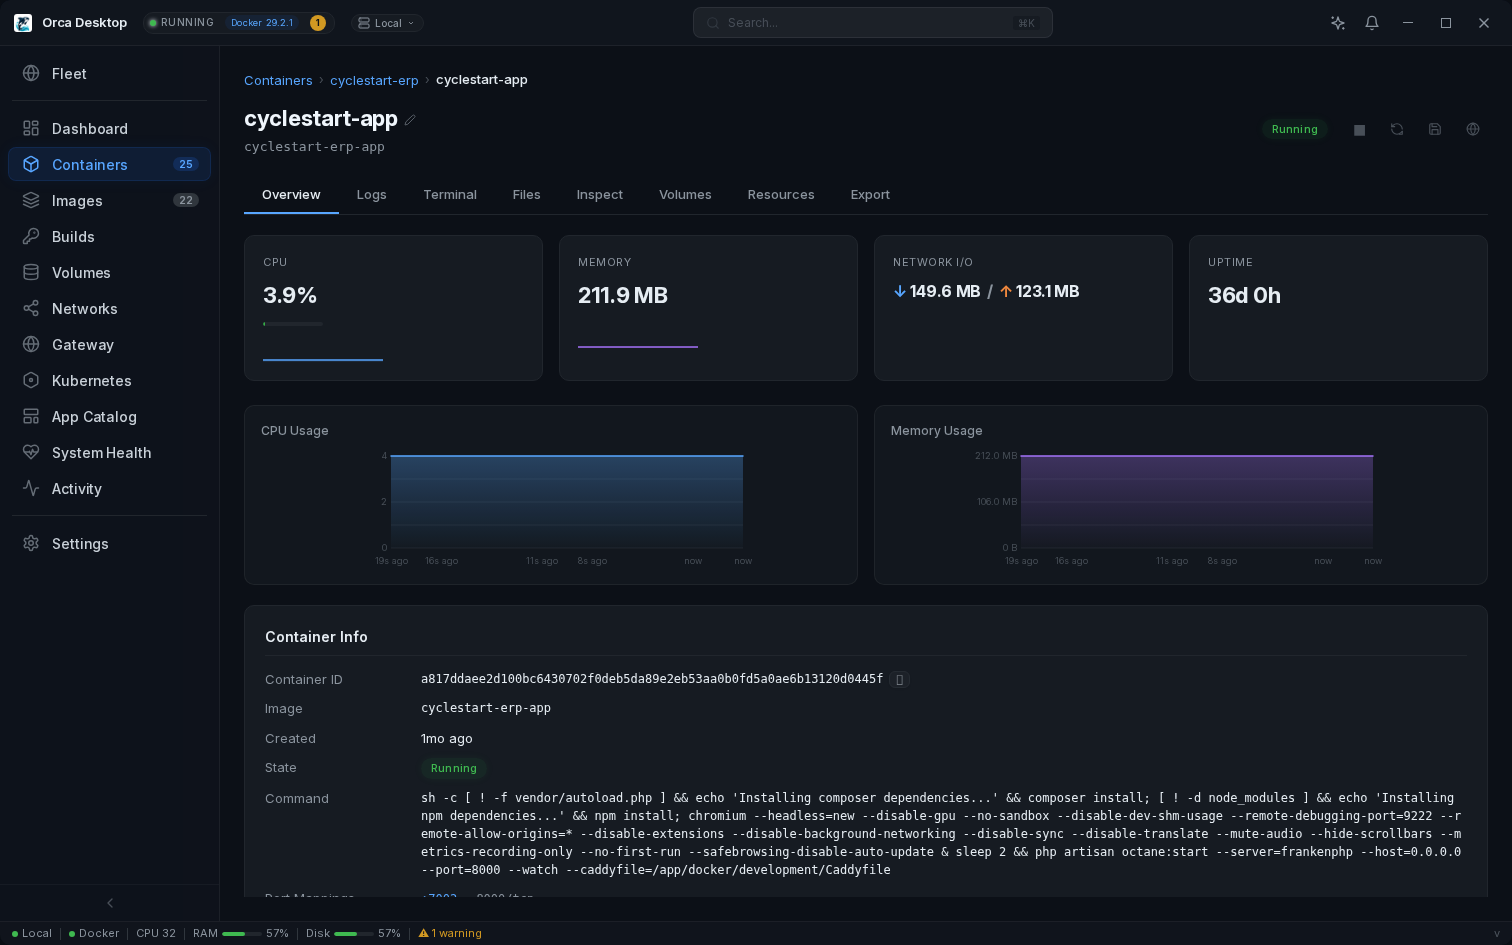1512x945 pixels.
Task: Click cyclestart-erp breadcrumb link
Action: 374,81
